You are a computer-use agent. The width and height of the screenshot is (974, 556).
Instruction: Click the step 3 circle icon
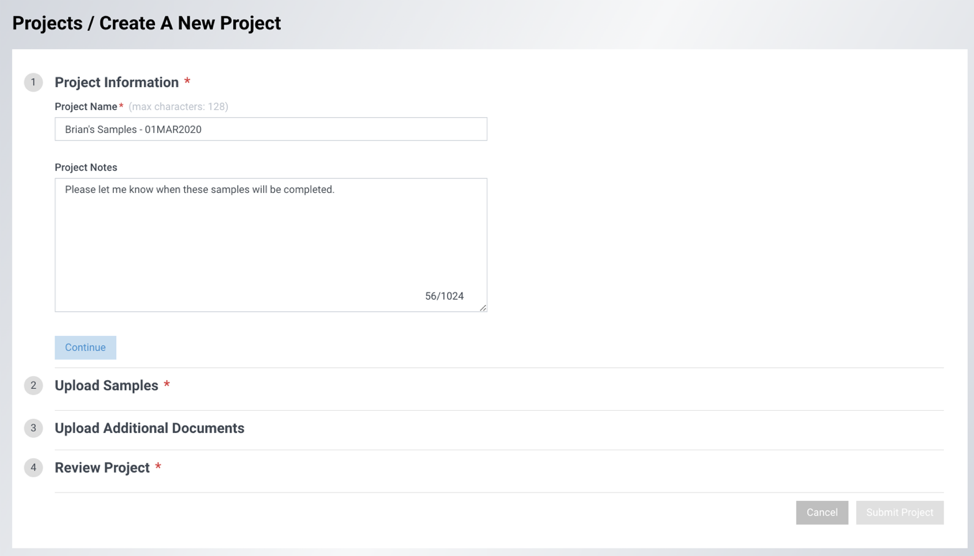[x=34, y=428]
